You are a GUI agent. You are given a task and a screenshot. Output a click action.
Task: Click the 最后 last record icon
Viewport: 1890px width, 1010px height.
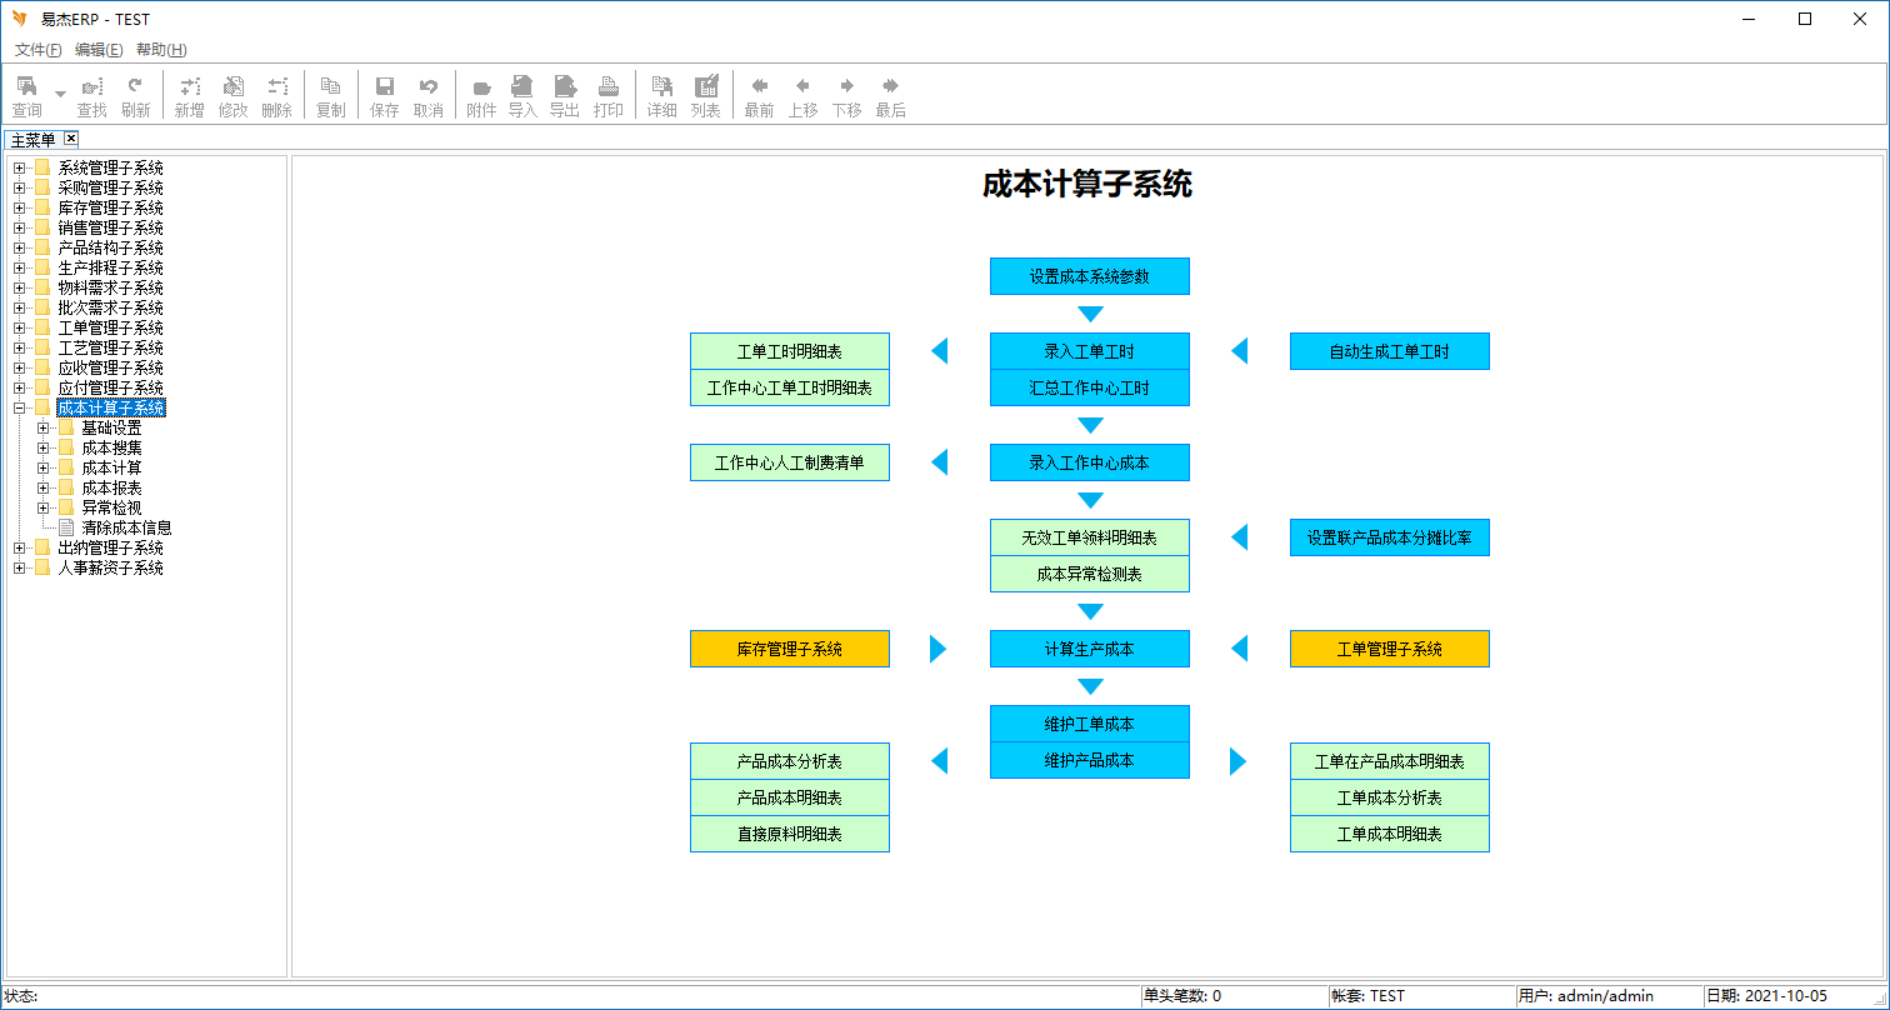coord(891,96)
